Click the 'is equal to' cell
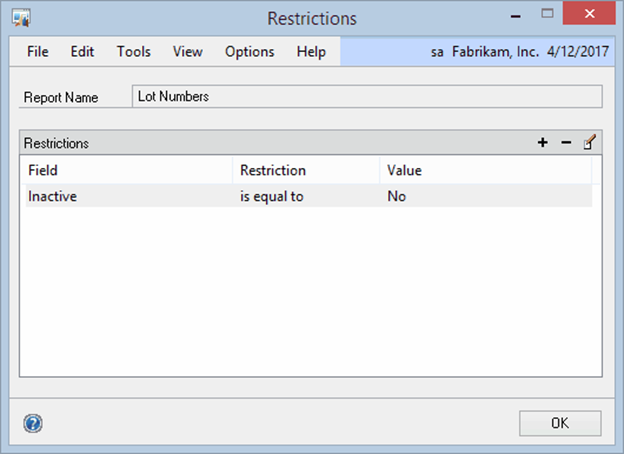The image size is (625, 455). pyautogui.click(x=271, y=196)
